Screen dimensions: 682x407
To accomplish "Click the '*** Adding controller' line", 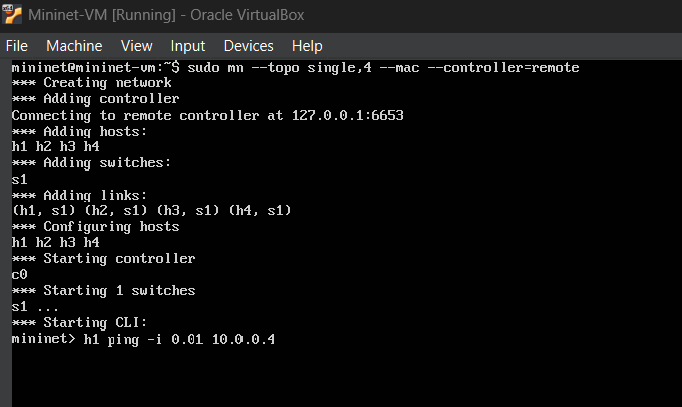I will 95,99.
